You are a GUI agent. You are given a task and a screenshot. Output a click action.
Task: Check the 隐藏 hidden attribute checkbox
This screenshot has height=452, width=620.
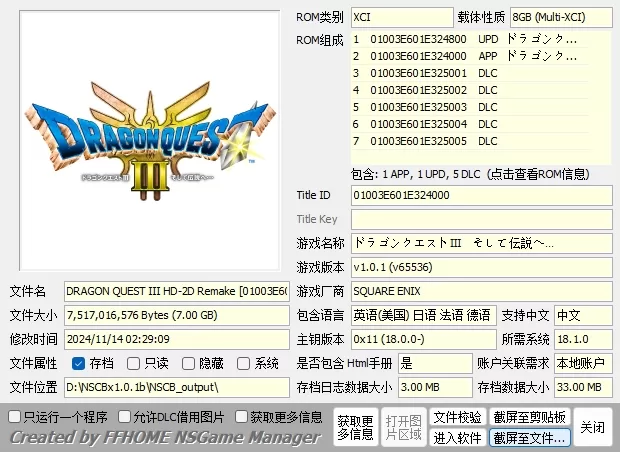click(189, 363)
